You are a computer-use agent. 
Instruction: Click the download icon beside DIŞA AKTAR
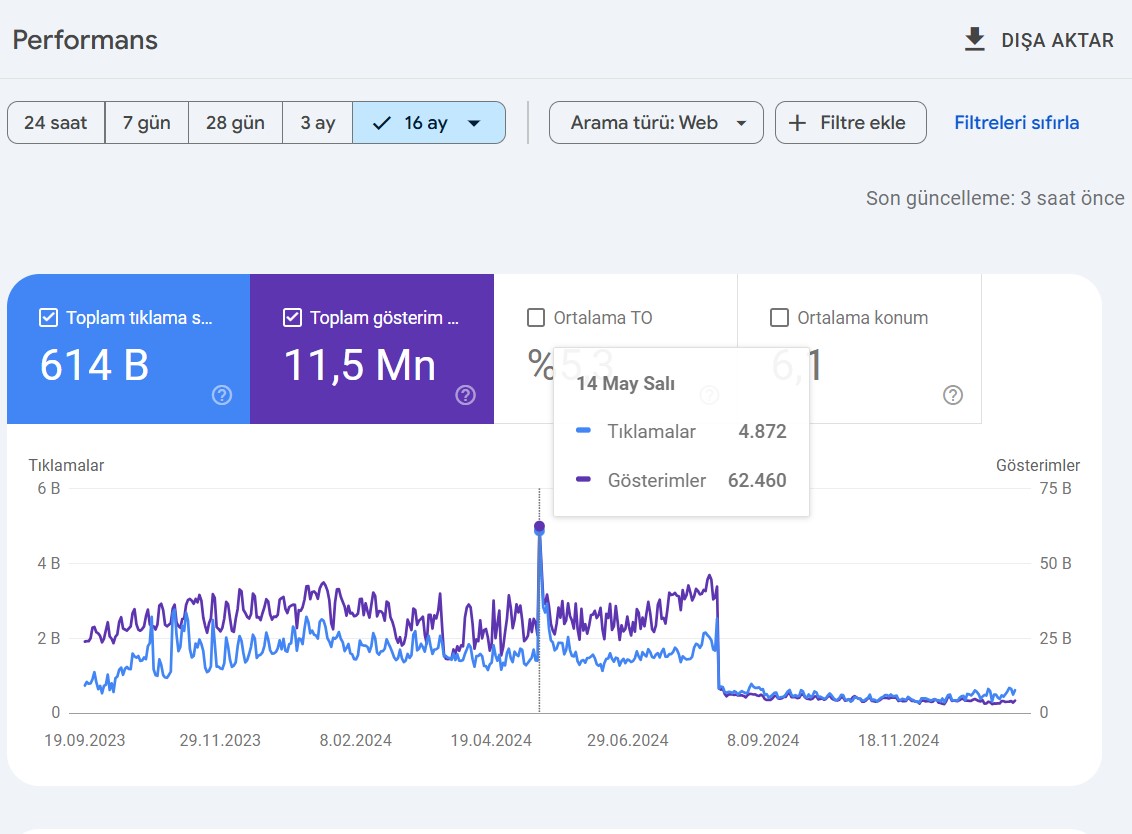tap(975, 40)
